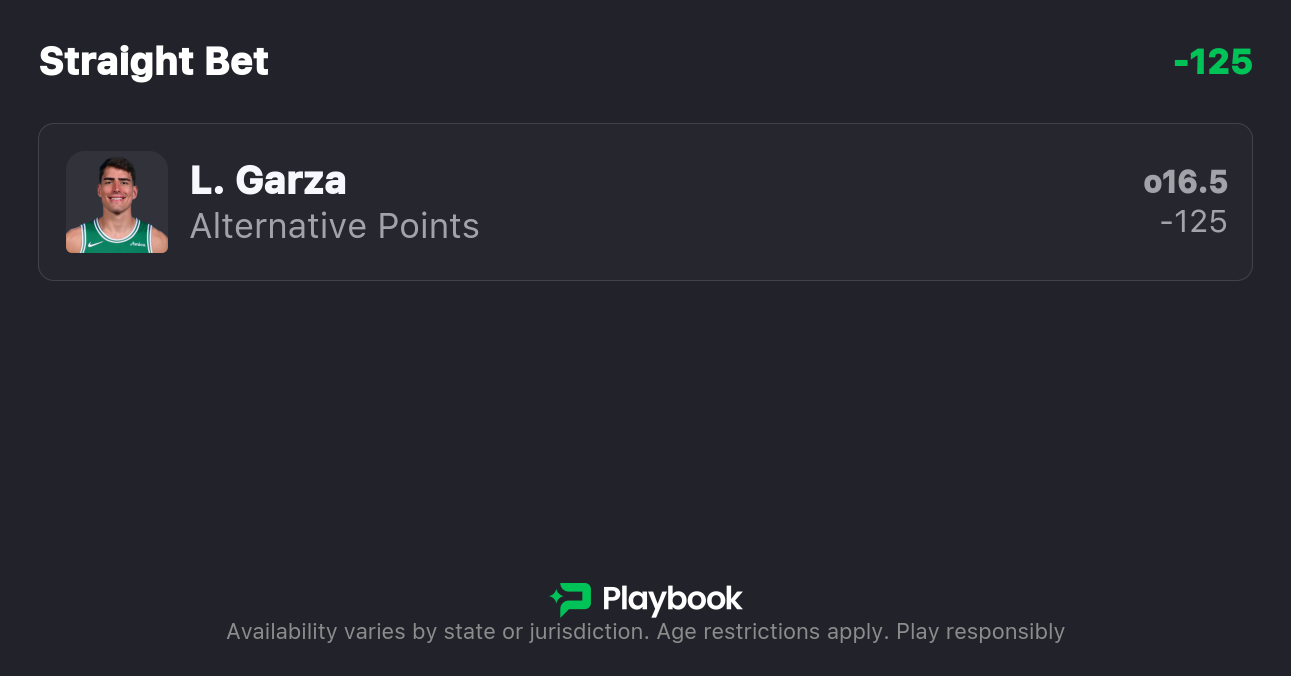Click the L. Garza player name
Viewport: 1291px width, 676px height.
268,181
